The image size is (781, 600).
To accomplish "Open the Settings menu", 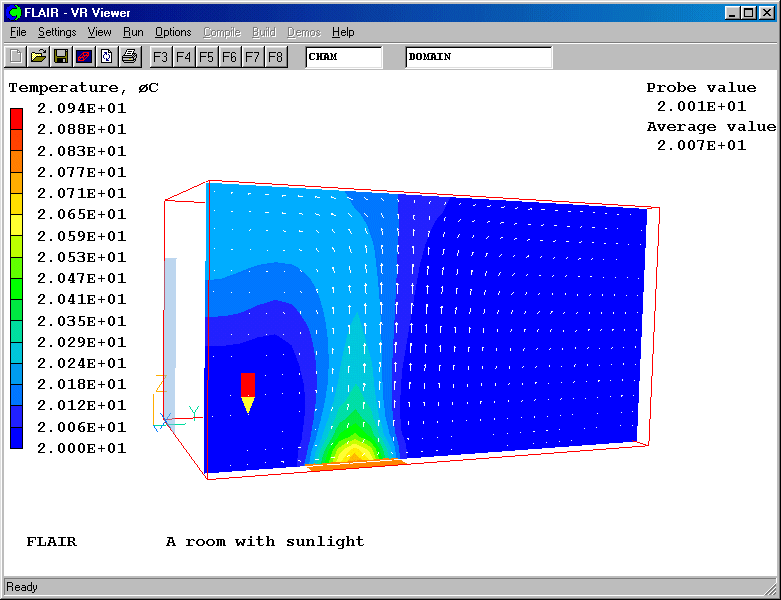I will tap(57, 32).
